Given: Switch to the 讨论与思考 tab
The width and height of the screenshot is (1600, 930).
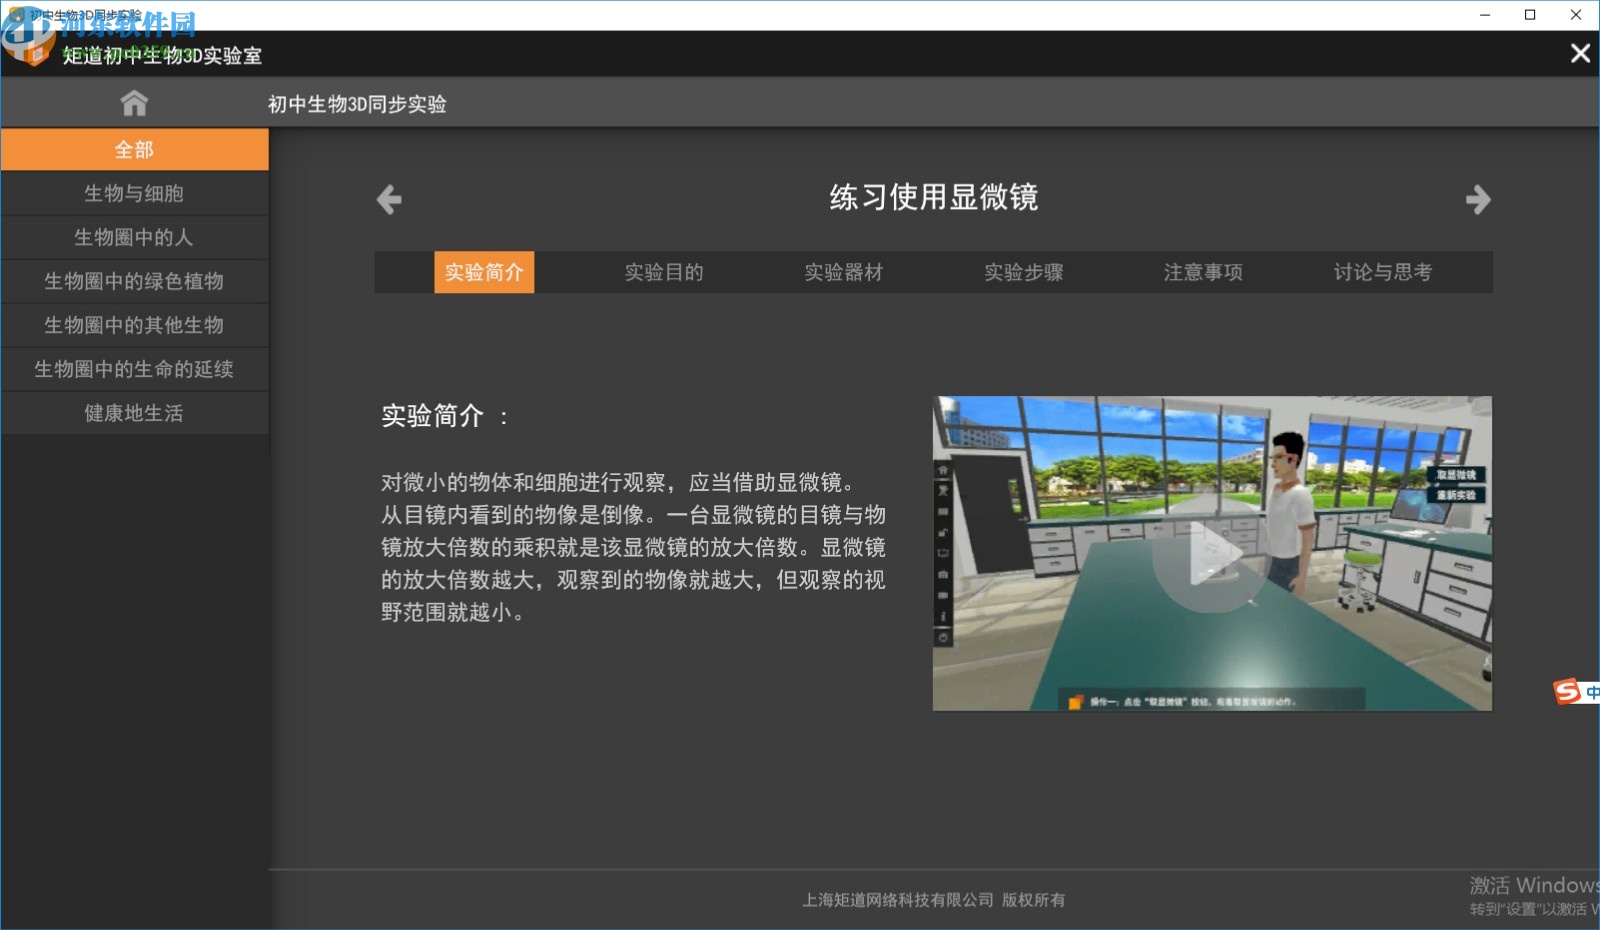Looking at the screenshot, I should (1382, 273).
